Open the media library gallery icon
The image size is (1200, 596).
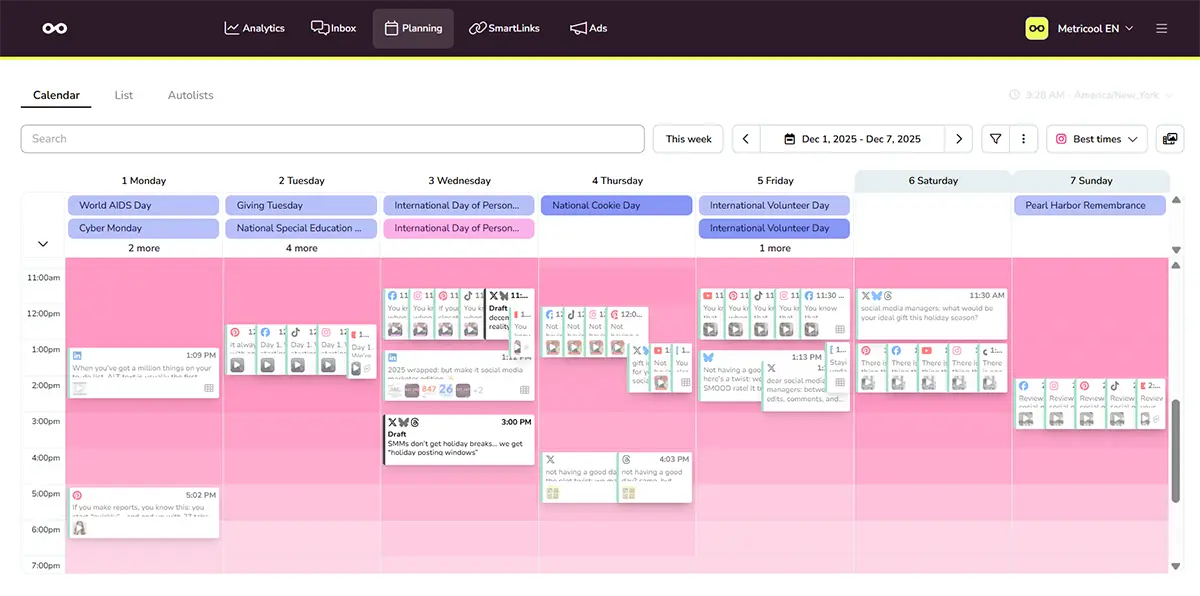(x=1169, y=139)
